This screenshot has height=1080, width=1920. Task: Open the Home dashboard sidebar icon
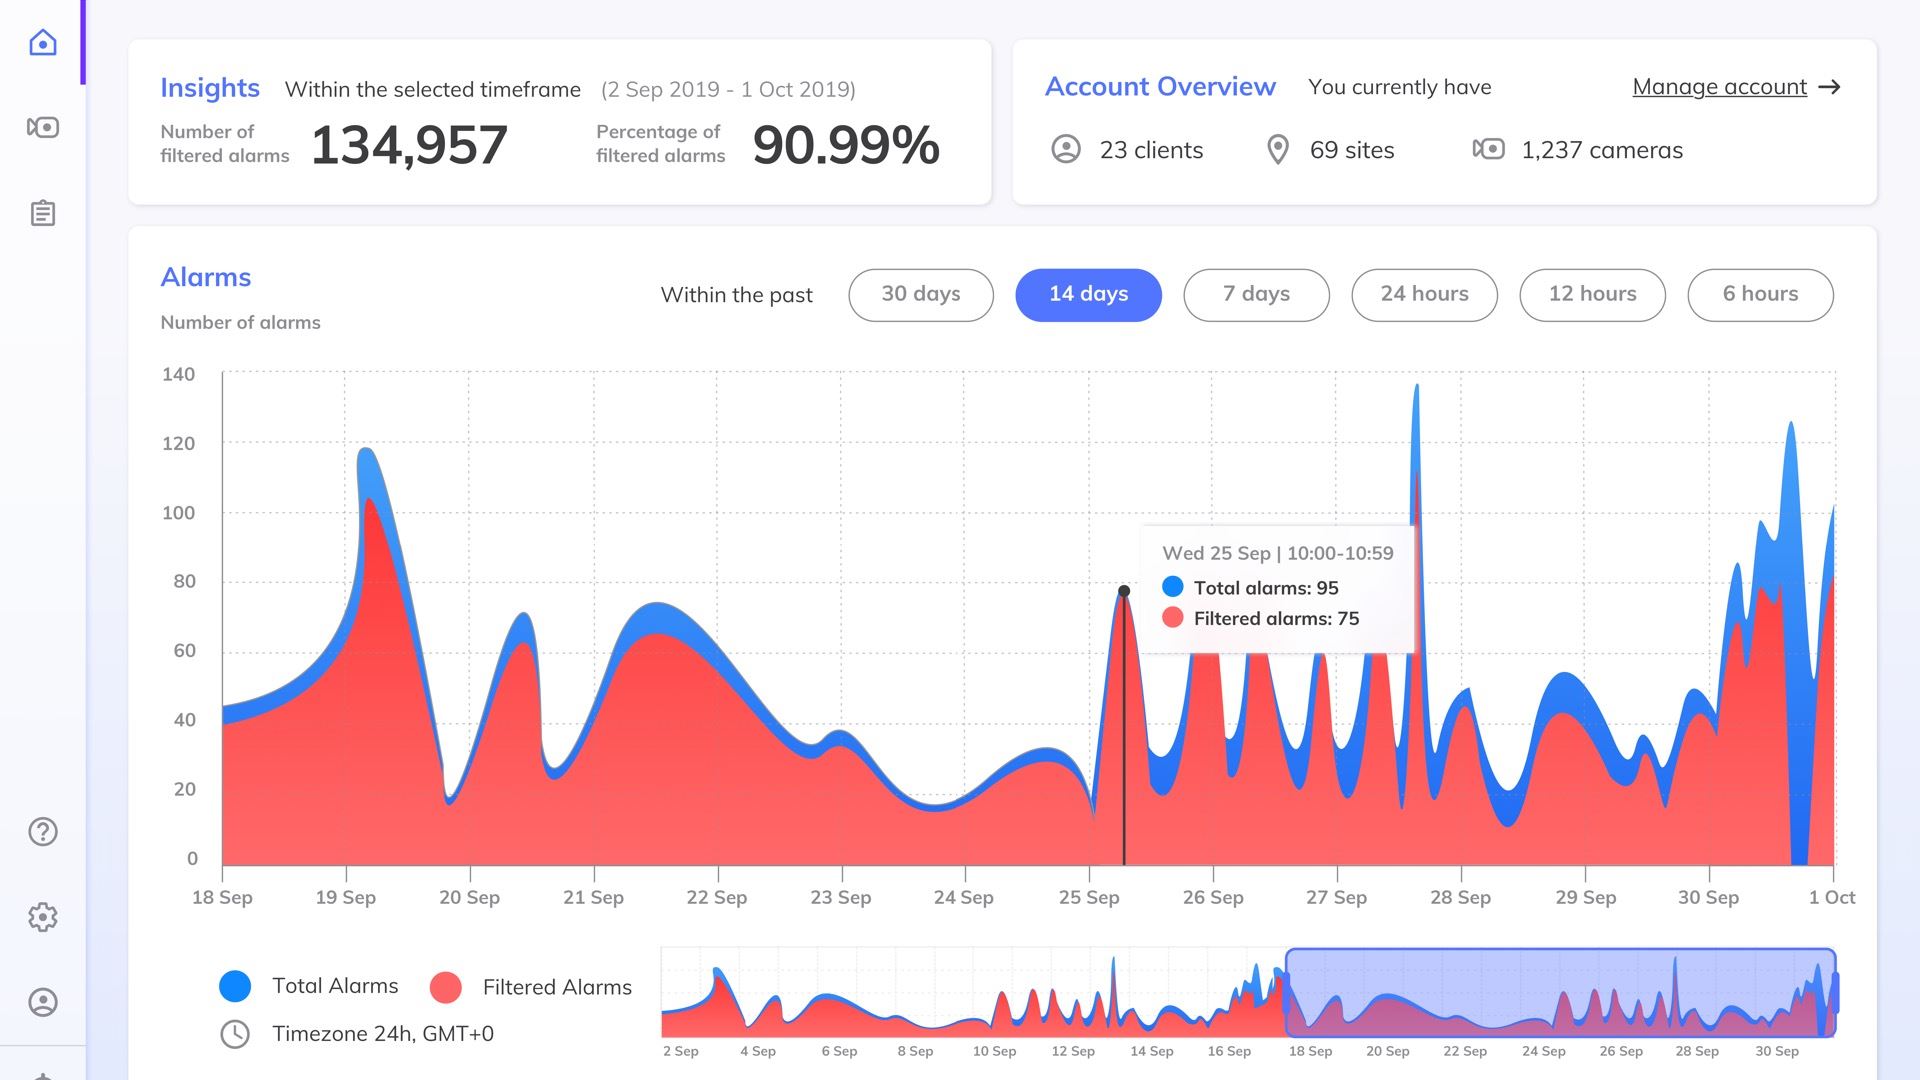click(43, 42)
